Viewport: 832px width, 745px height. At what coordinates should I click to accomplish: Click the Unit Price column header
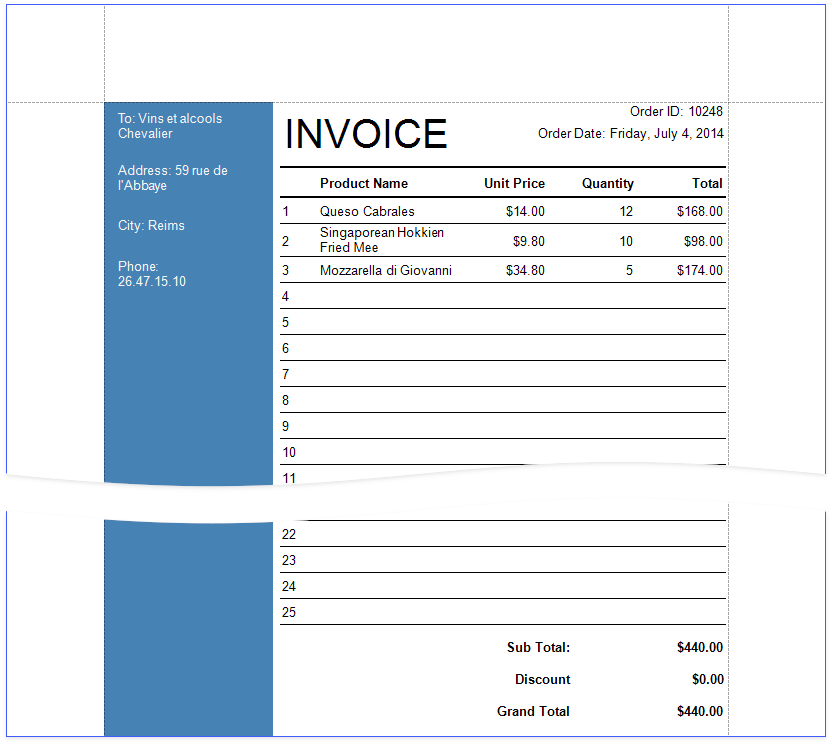tap(514, 183)
